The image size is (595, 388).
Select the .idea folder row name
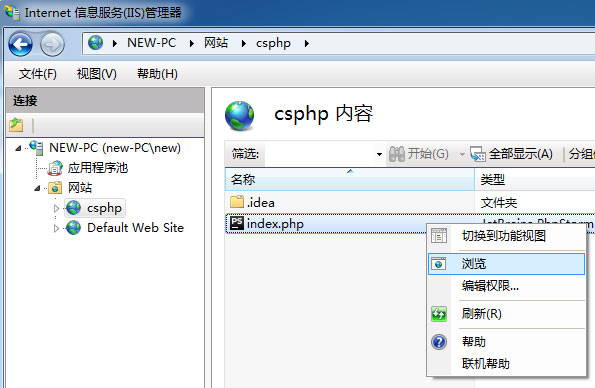coord(261,203)
